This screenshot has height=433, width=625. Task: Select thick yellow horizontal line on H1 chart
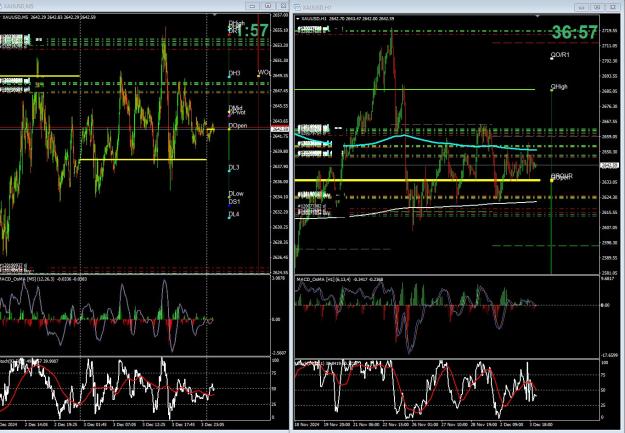pyautogui.click(x=417, y=181)
